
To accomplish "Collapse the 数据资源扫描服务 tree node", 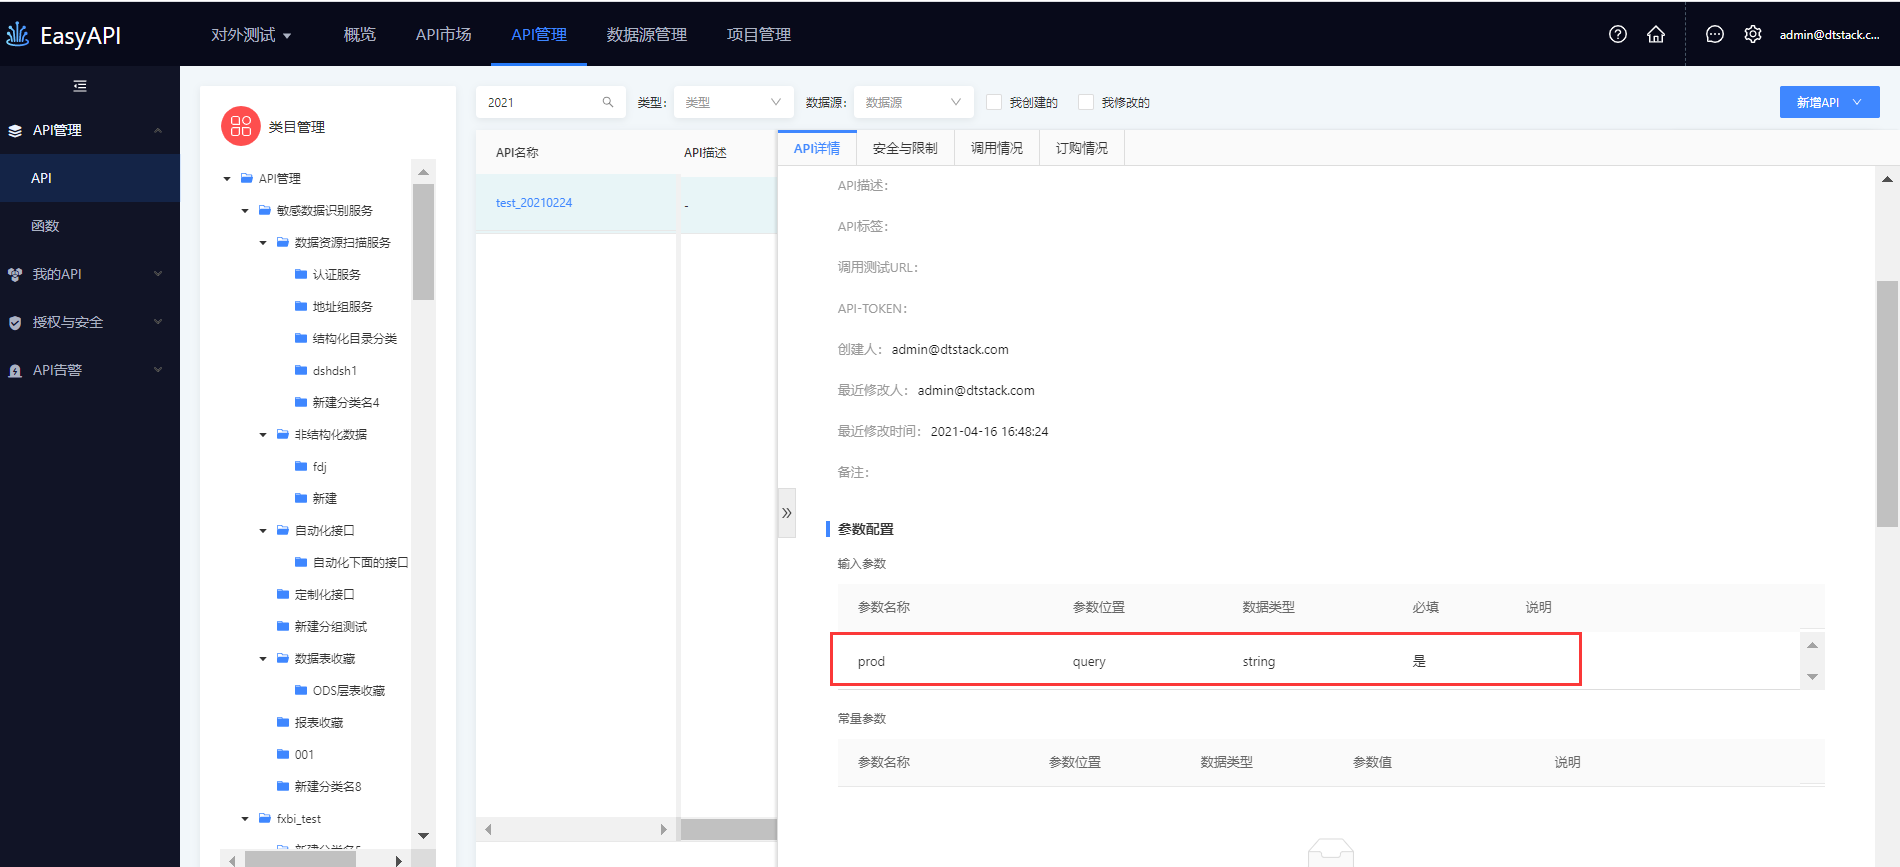I will [263, 243].
